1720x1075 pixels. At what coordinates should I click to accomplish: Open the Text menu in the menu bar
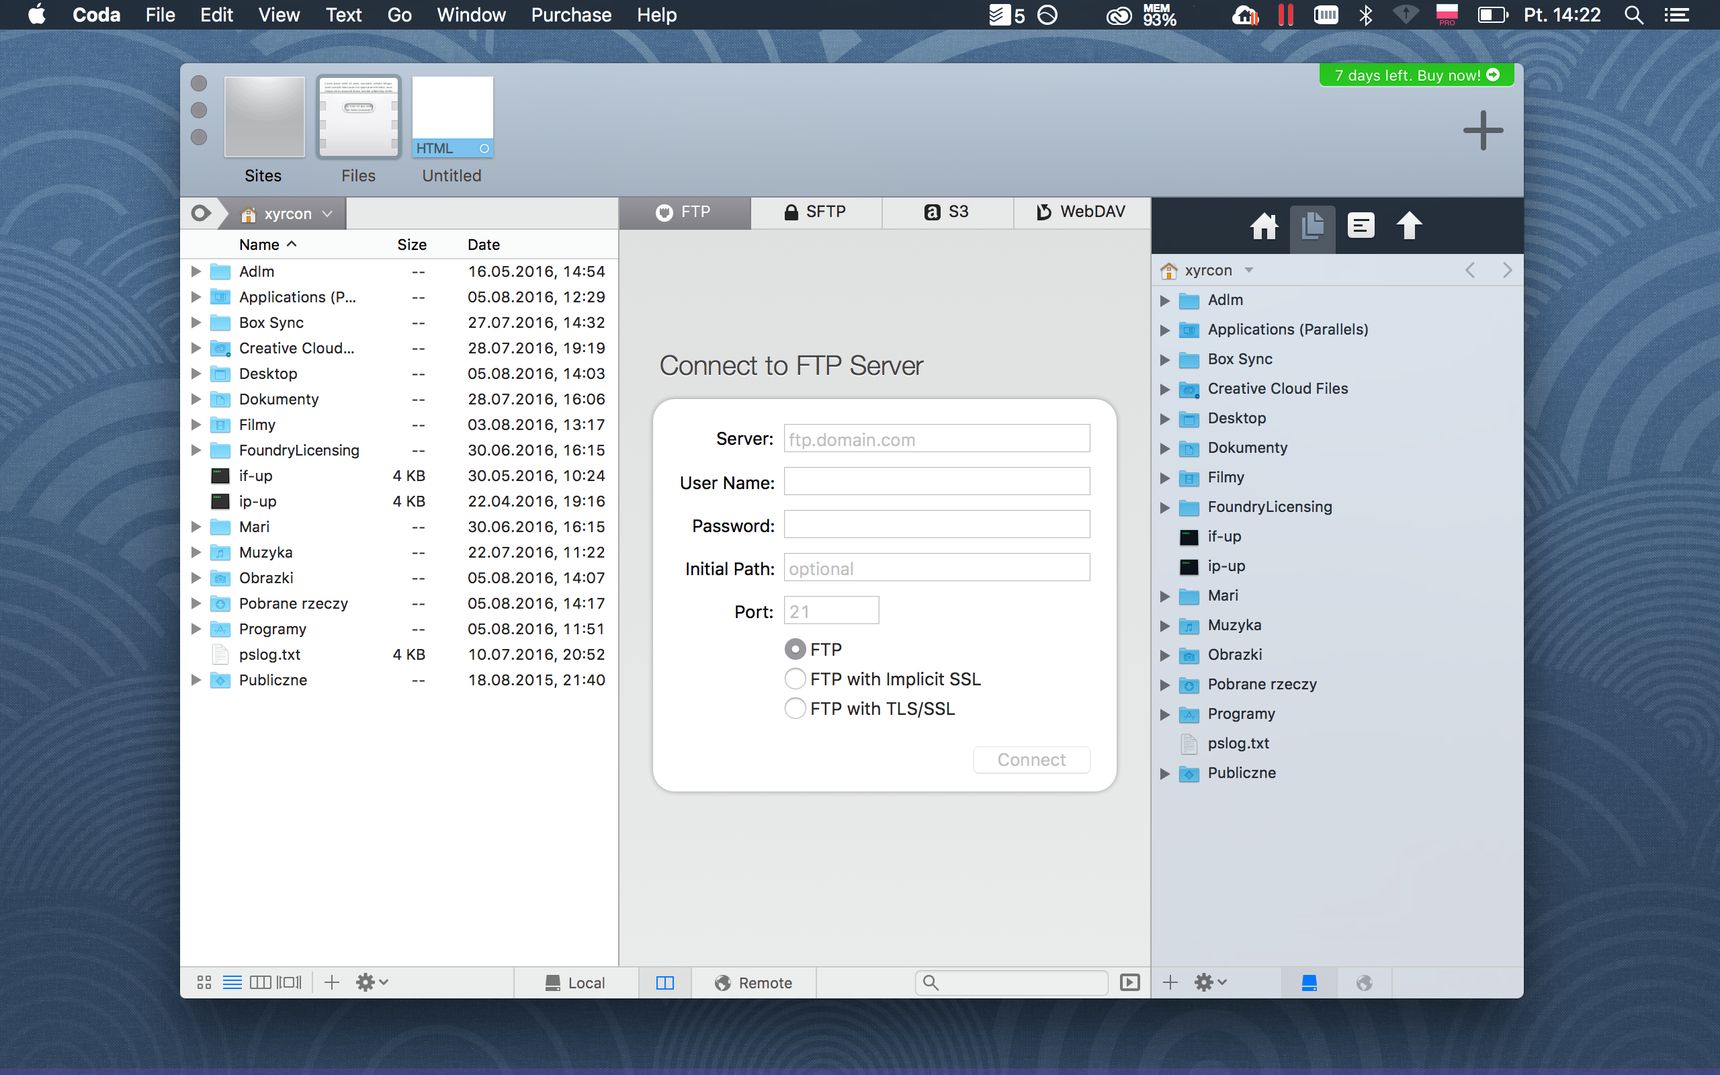point(343,15)
